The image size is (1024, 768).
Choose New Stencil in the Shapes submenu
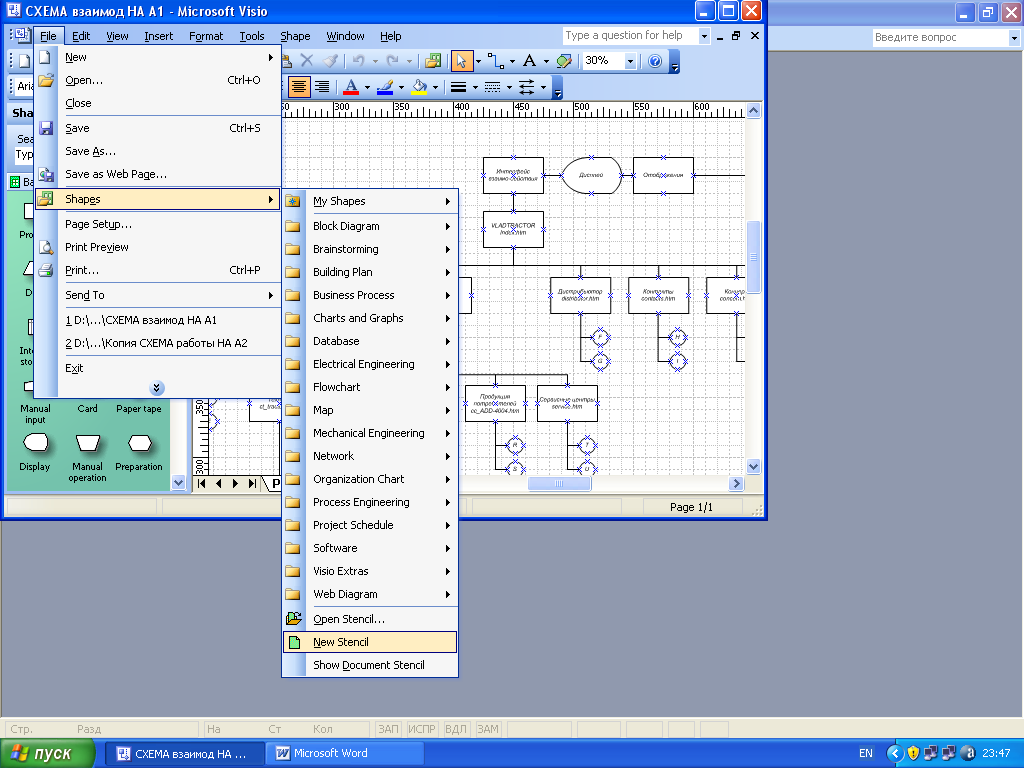(370, 642)
